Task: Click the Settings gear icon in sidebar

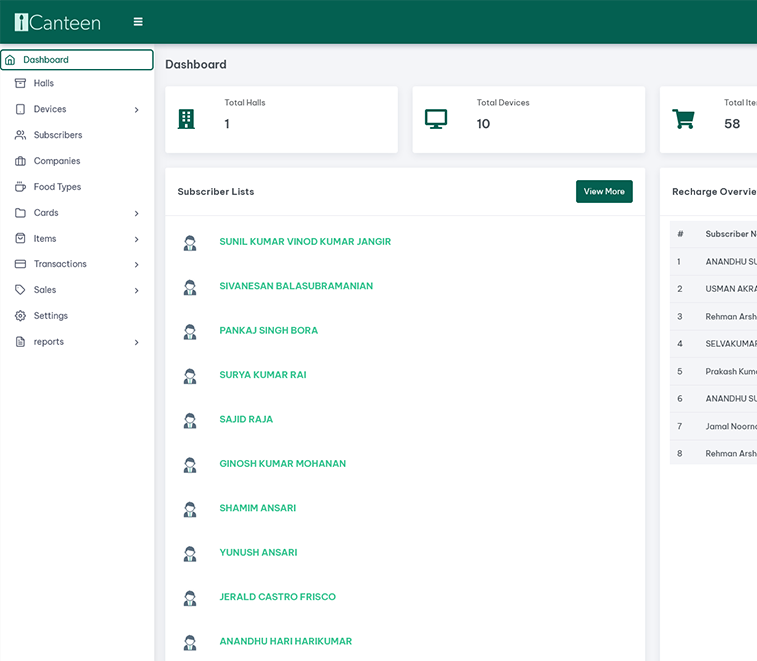Action: (21, 316)
